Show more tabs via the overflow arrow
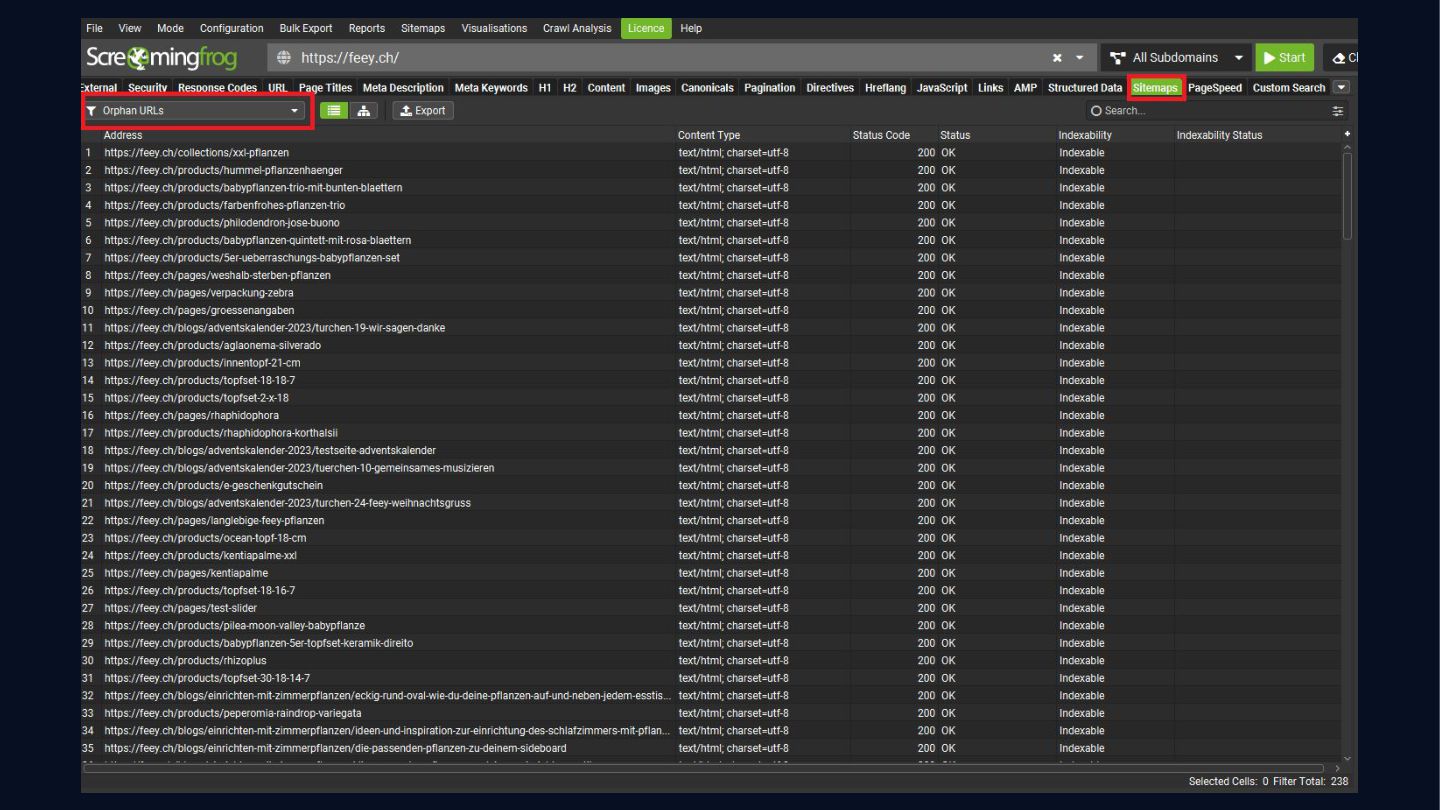Viewport: 1440px width, 810px height. [x=1341, y=88]
